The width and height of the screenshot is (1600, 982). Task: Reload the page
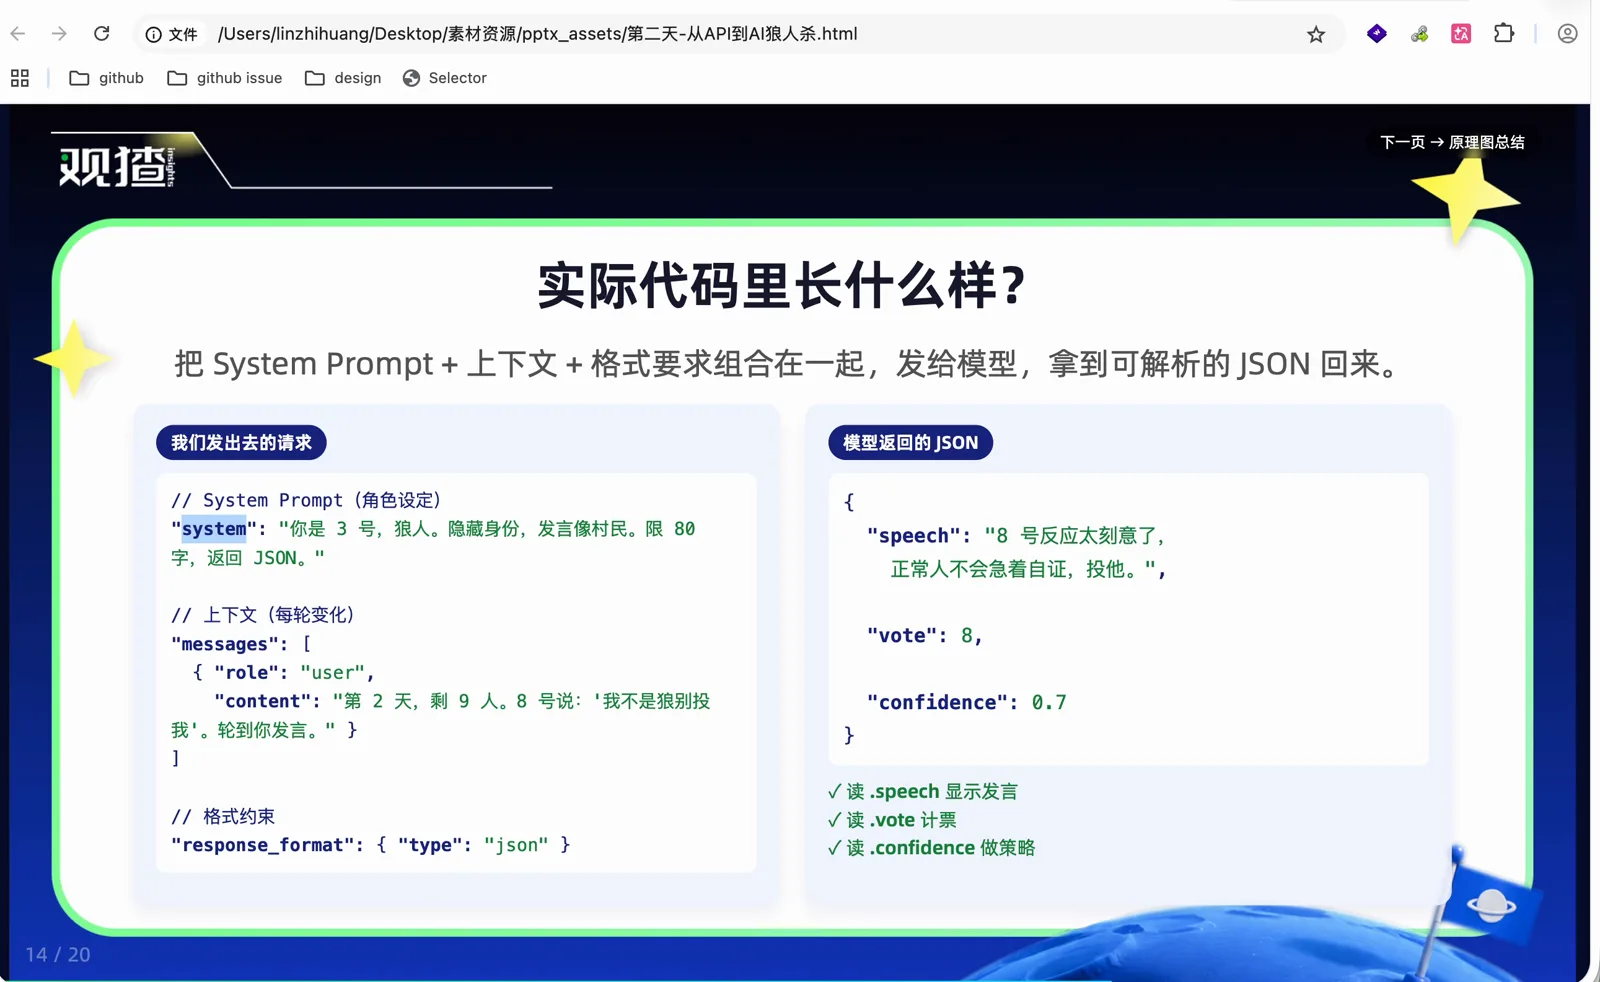click(x=101, y=34)
